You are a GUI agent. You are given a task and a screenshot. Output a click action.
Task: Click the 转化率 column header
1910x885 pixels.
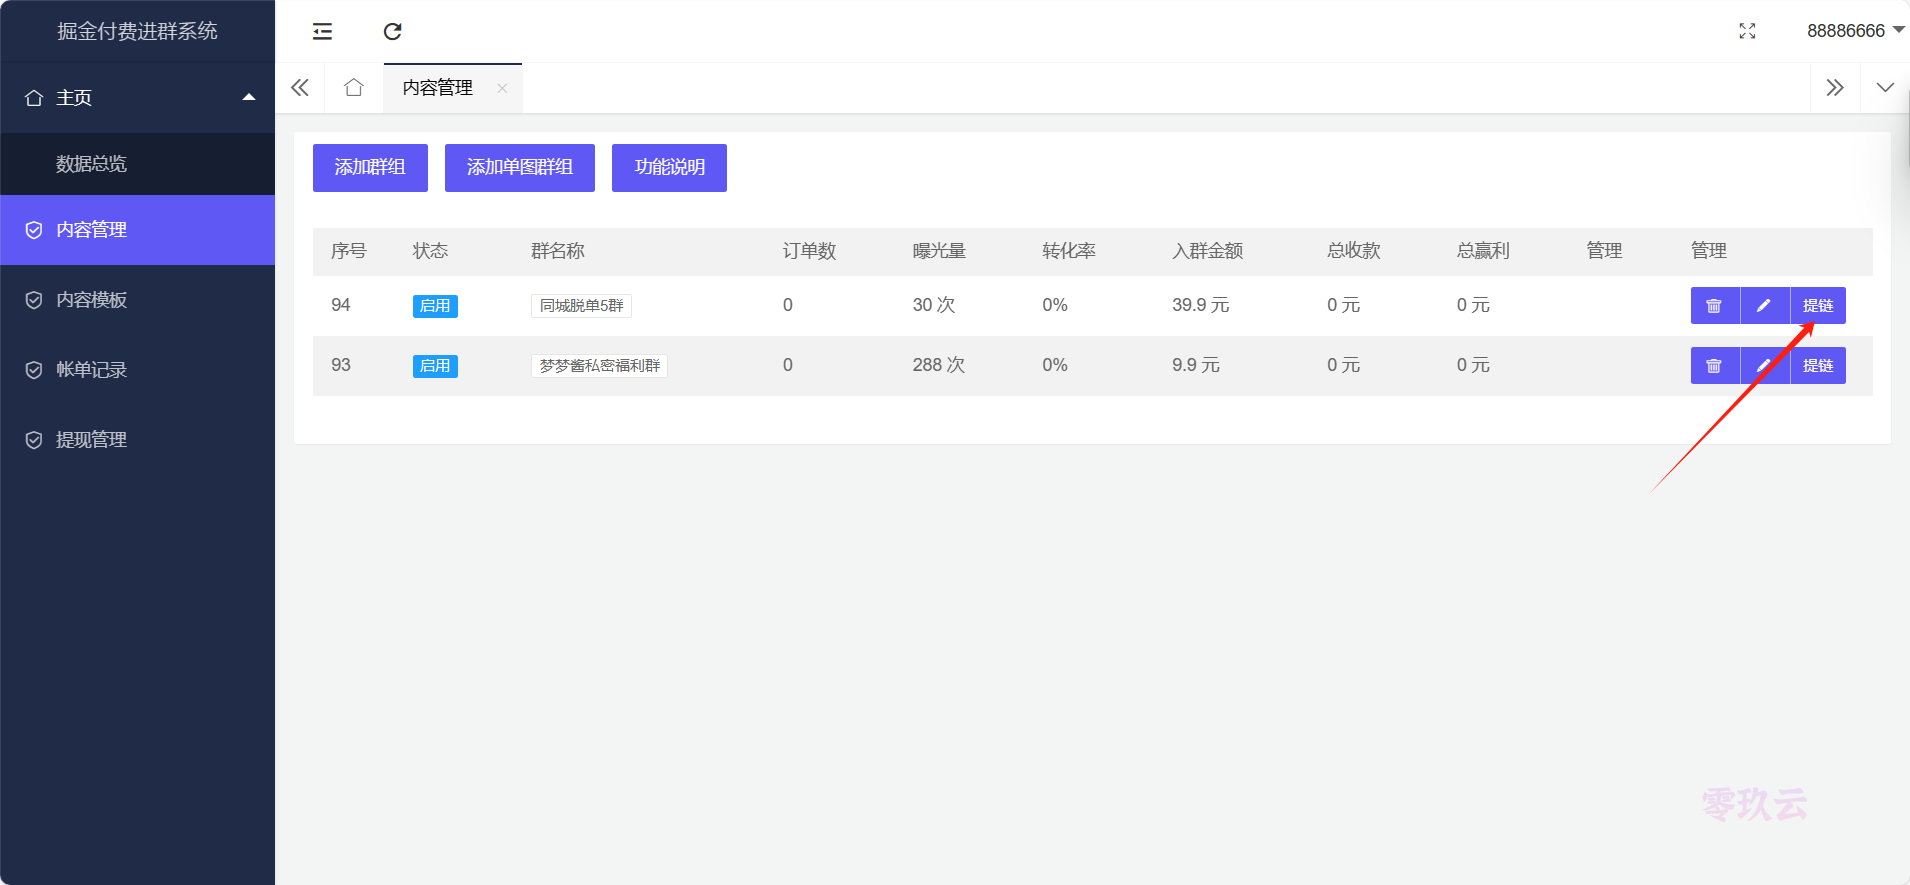pos(1069,251)
